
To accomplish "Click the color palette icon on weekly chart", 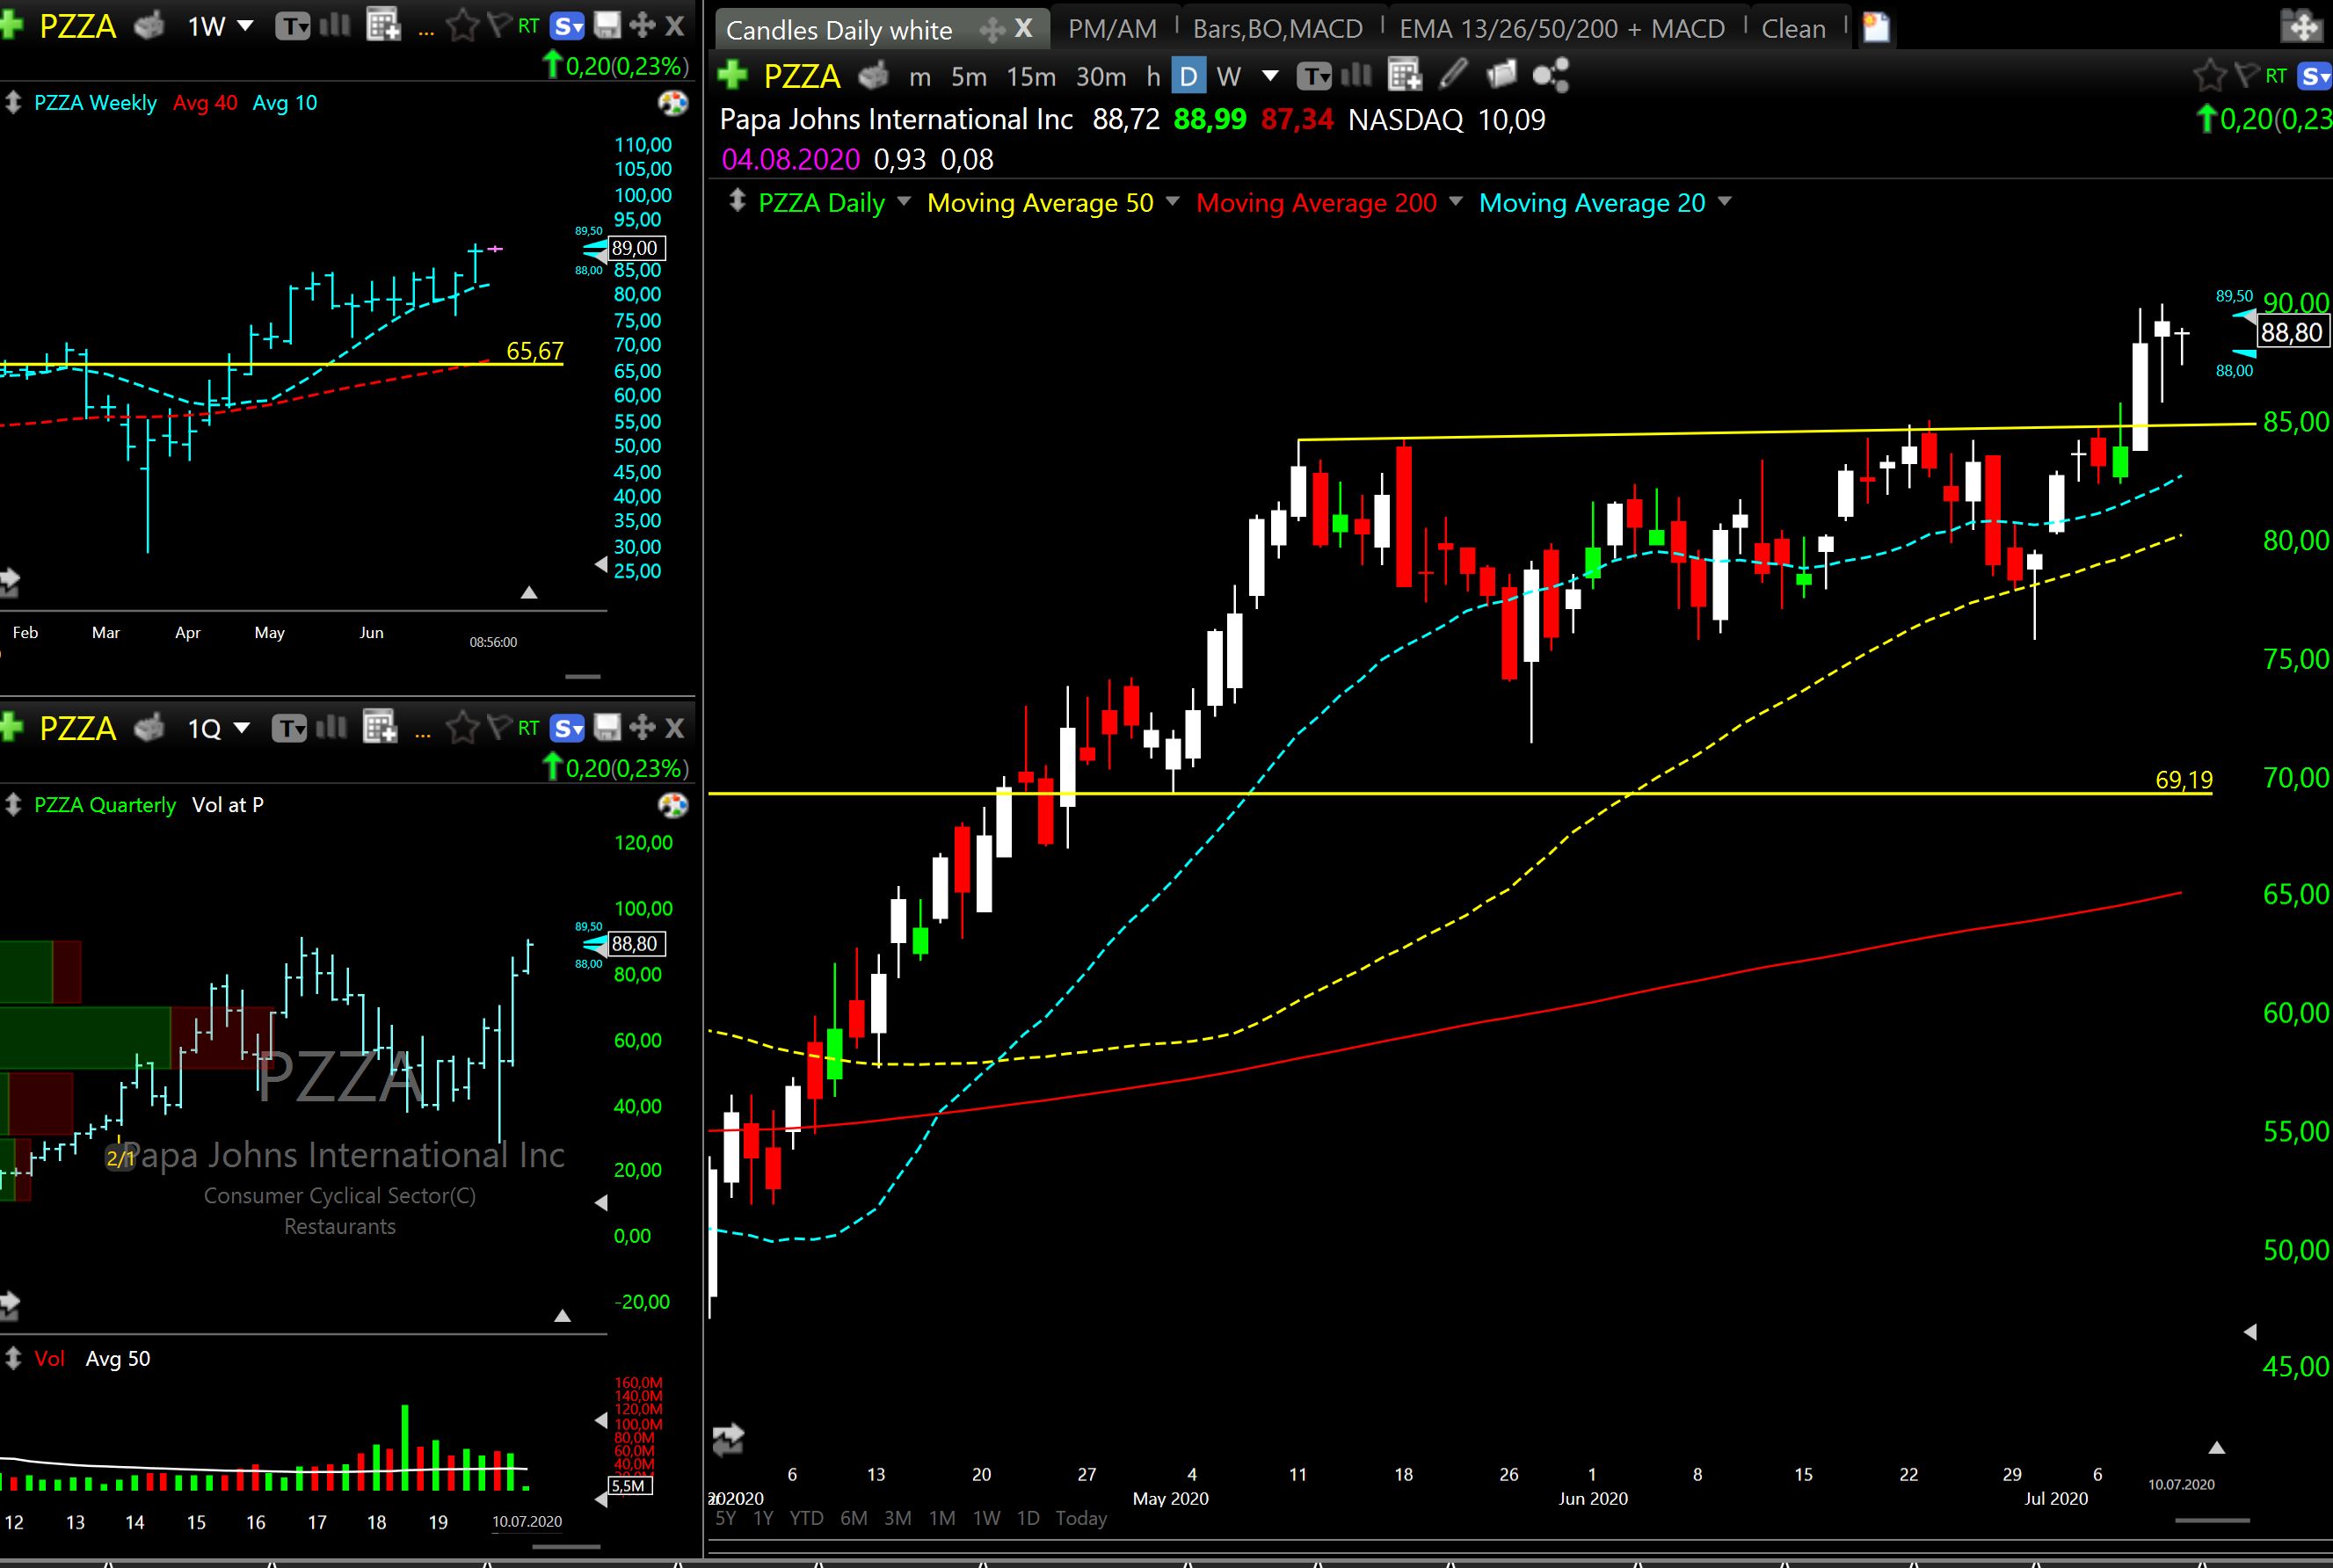I will 673,103.
